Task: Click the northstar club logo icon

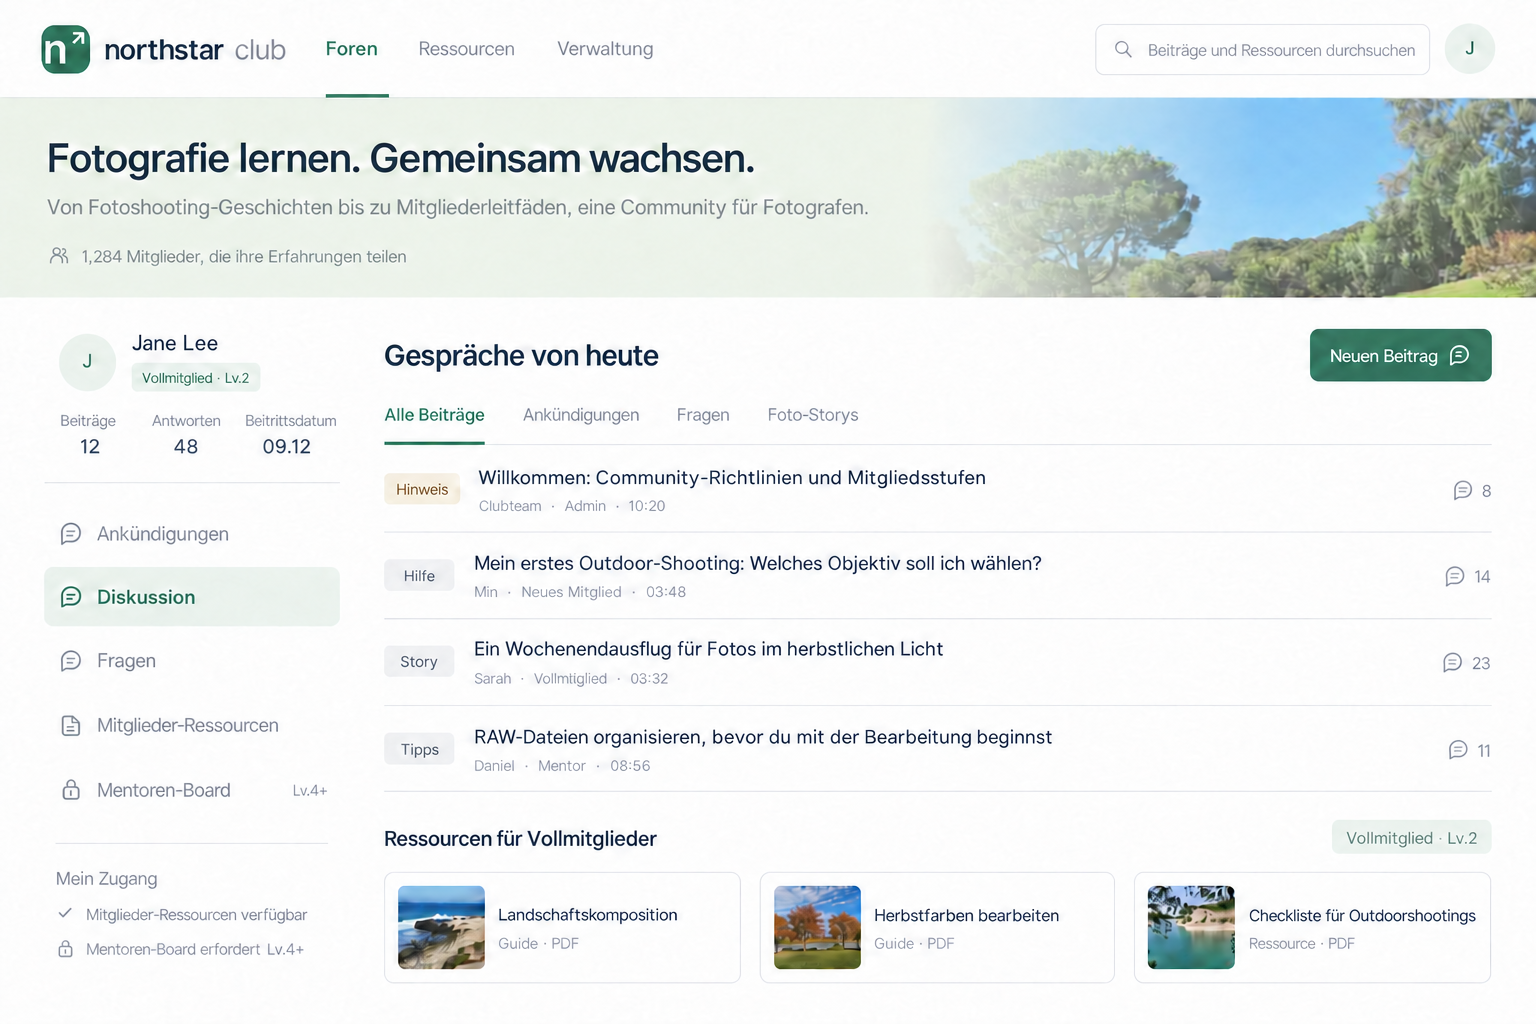Action: pos(66,49)
